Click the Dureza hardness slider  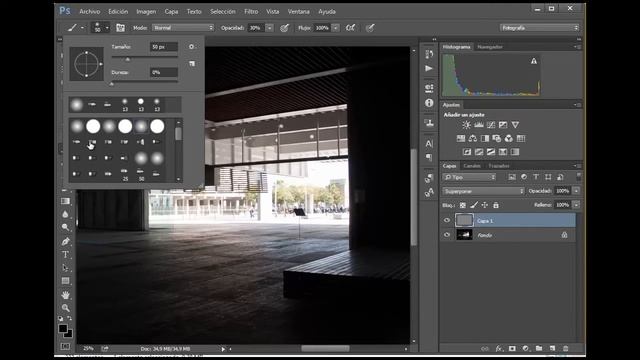[144, 83]
